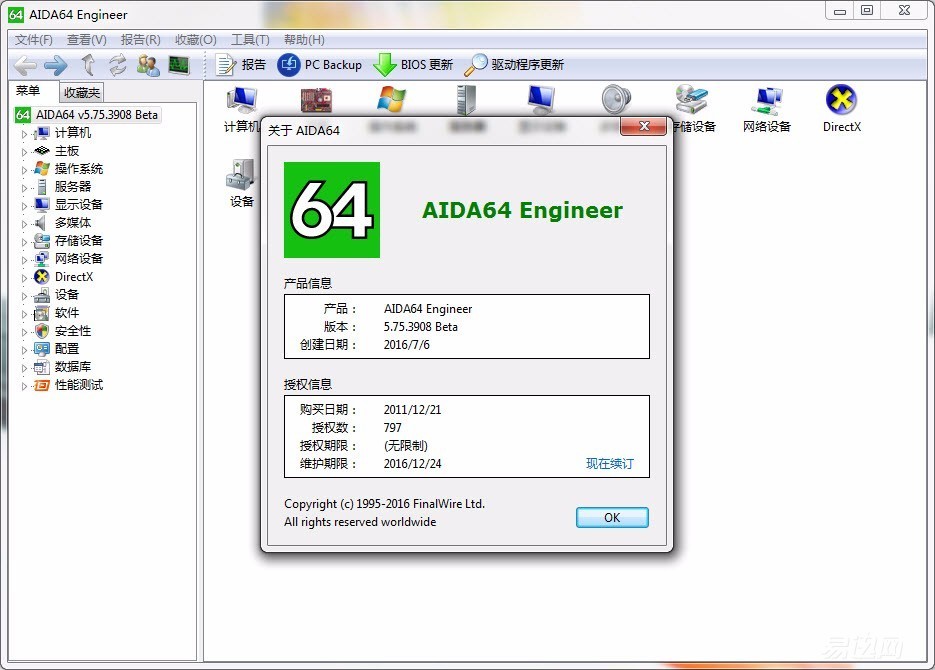Screen dimensions: 935x670
Task: Open the 存储设备 storage icon in main pane
Action: (692, 109)
